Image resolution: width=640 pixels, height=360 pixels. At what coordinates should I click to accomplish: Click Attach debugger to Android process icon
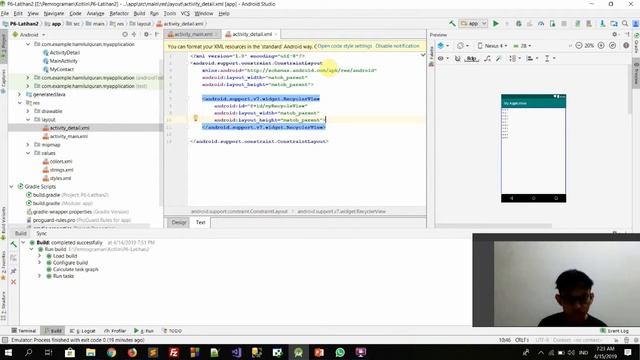tap(552, 24)
